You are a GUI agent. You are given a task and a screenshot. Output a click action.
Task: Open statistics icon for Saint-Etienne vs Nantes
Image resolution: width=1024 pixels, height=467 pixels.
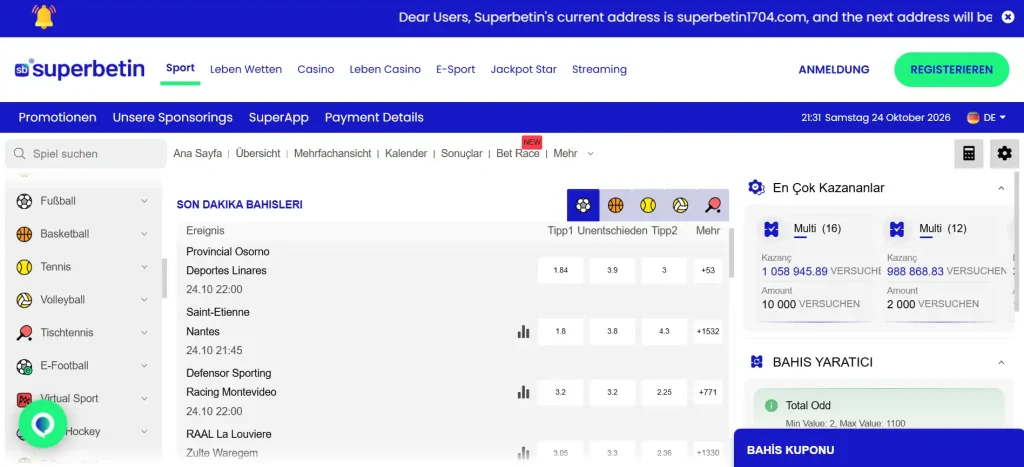(x=523, y=332)
